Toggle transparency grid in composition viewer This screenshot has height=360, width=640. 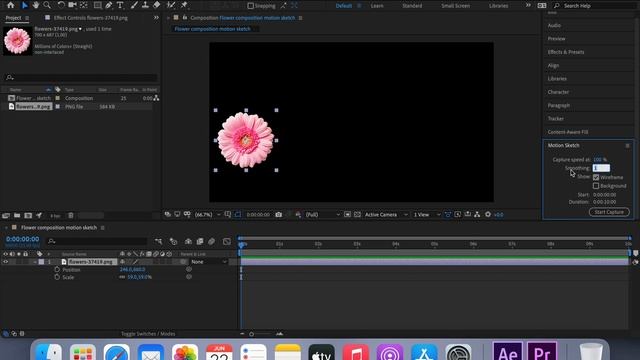click(x=357, y=214)
